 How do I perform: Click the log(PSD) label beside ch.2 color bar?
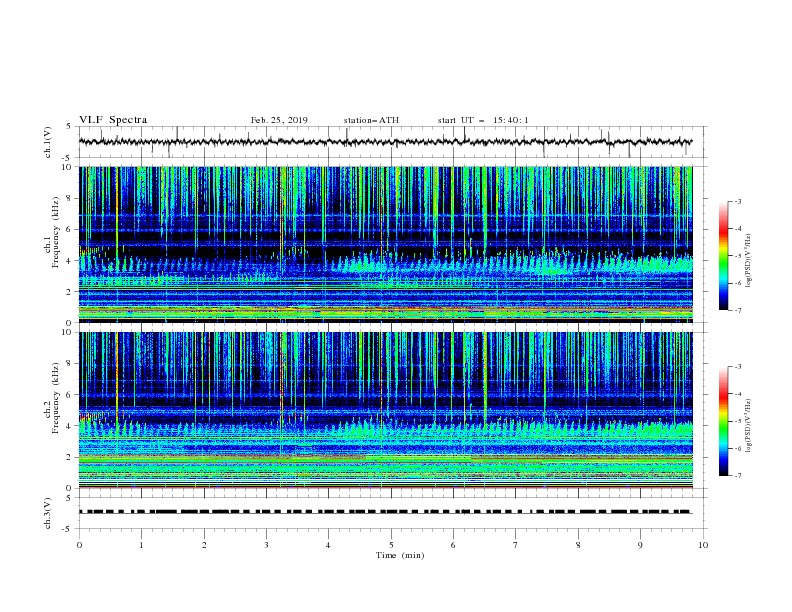[x=749, y=426]
